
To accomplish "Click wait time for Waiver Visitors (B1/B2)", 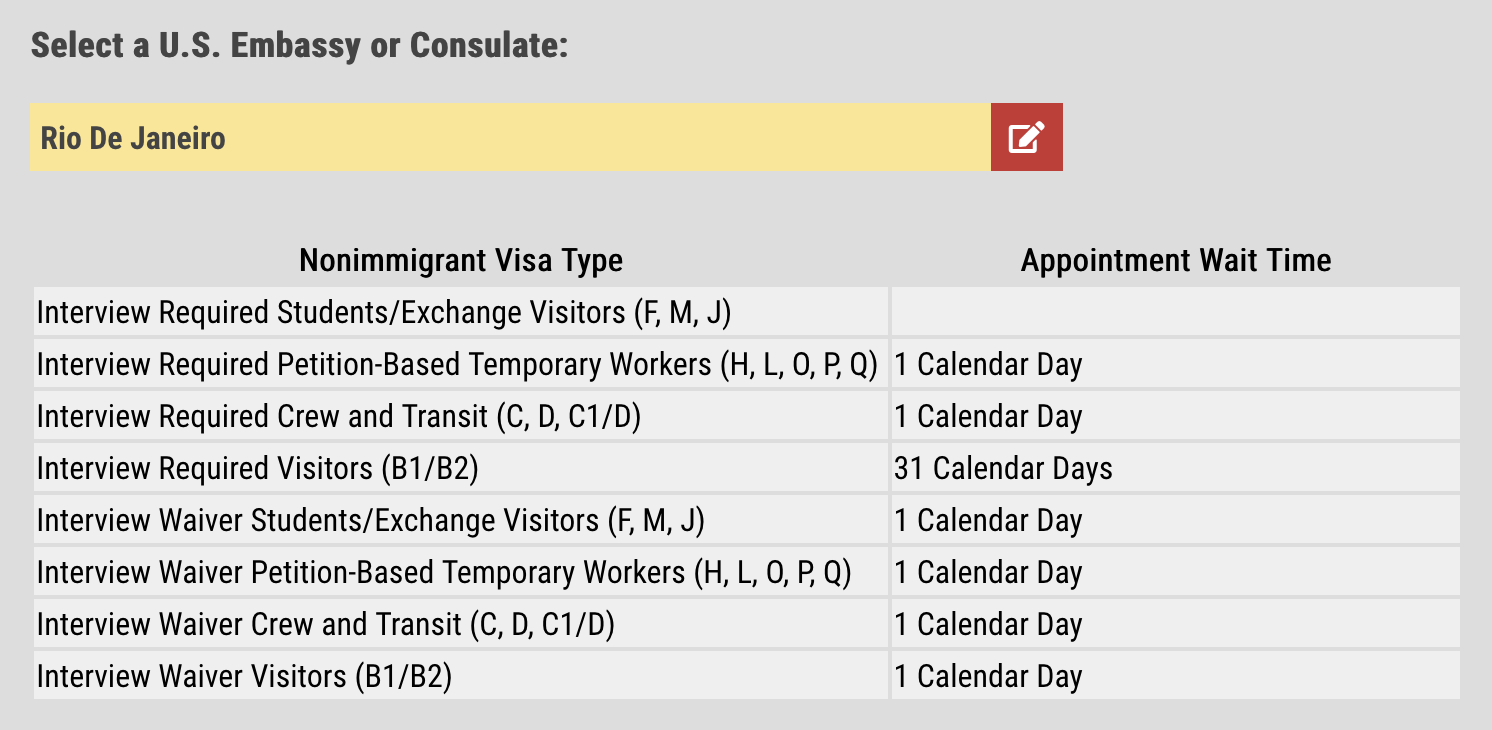I will click(x=988, y=676).
